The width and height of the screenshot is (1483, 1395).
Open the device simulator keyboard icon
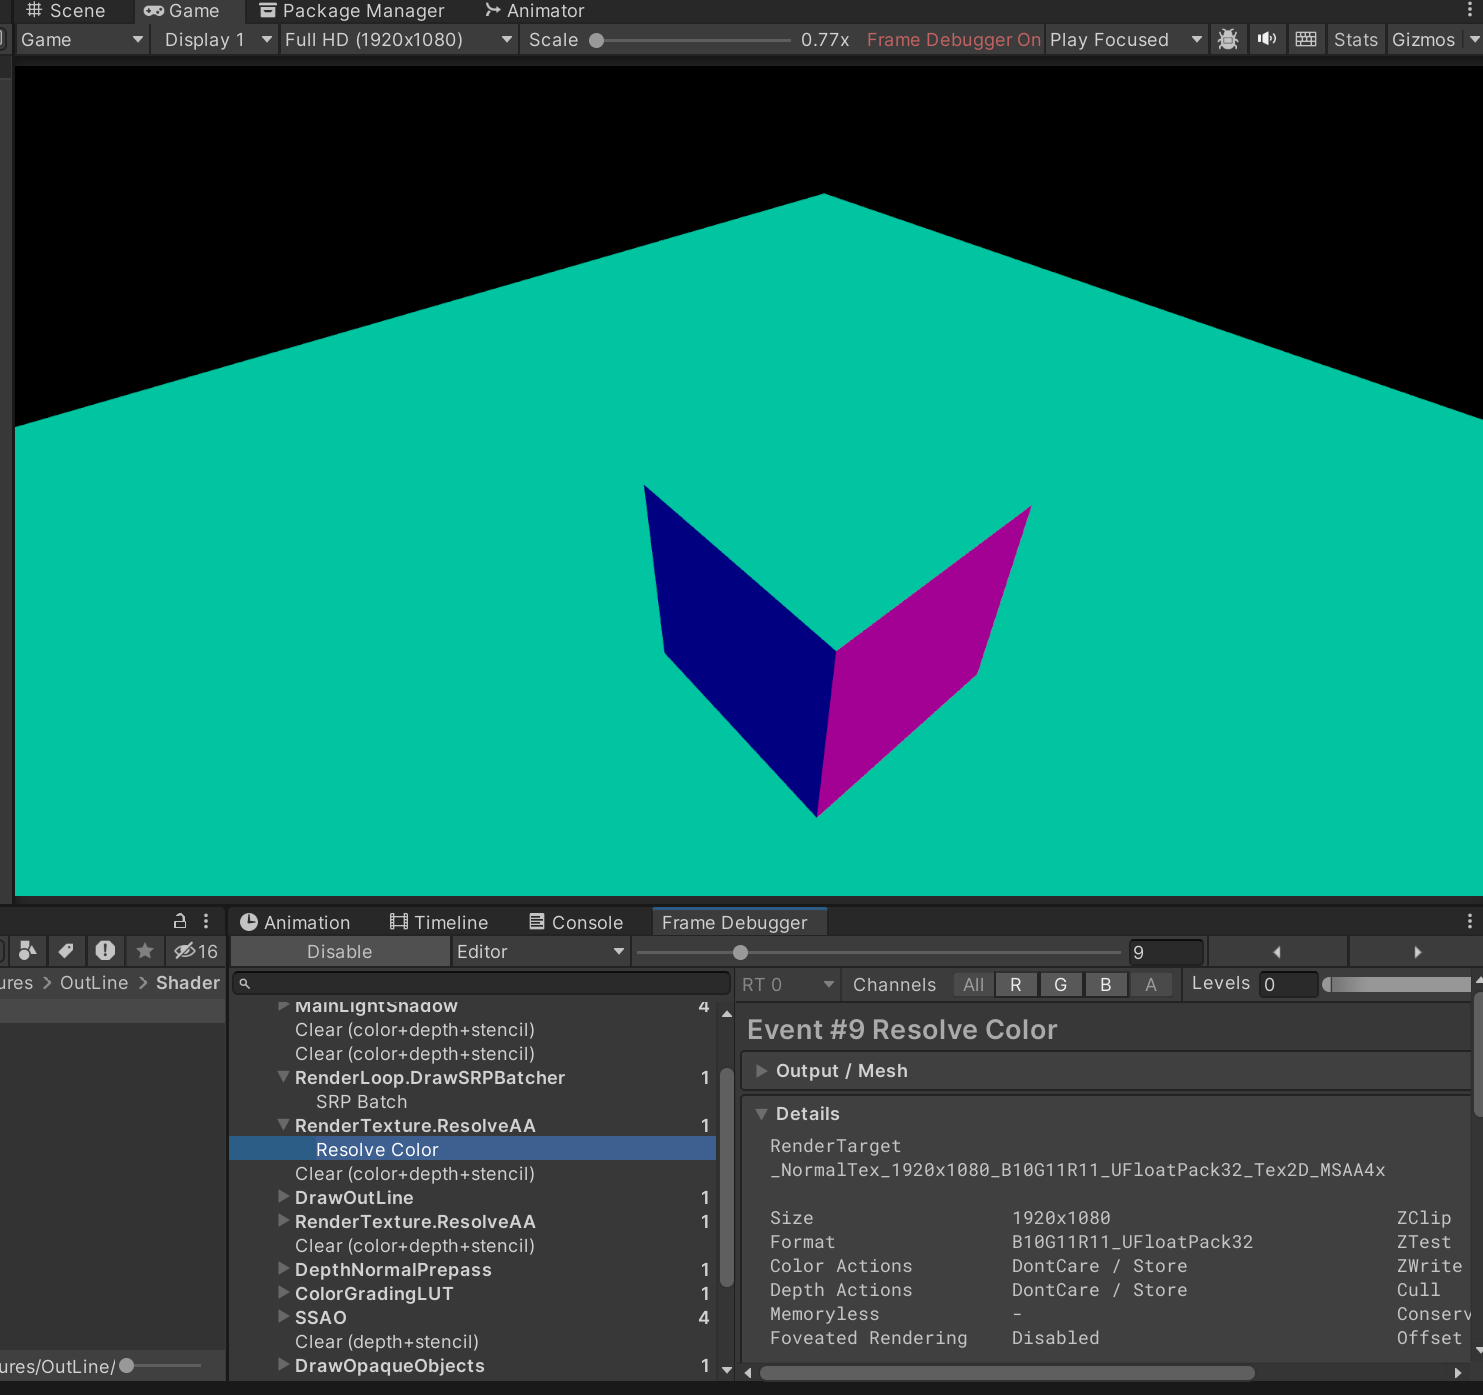(1305, 39)
